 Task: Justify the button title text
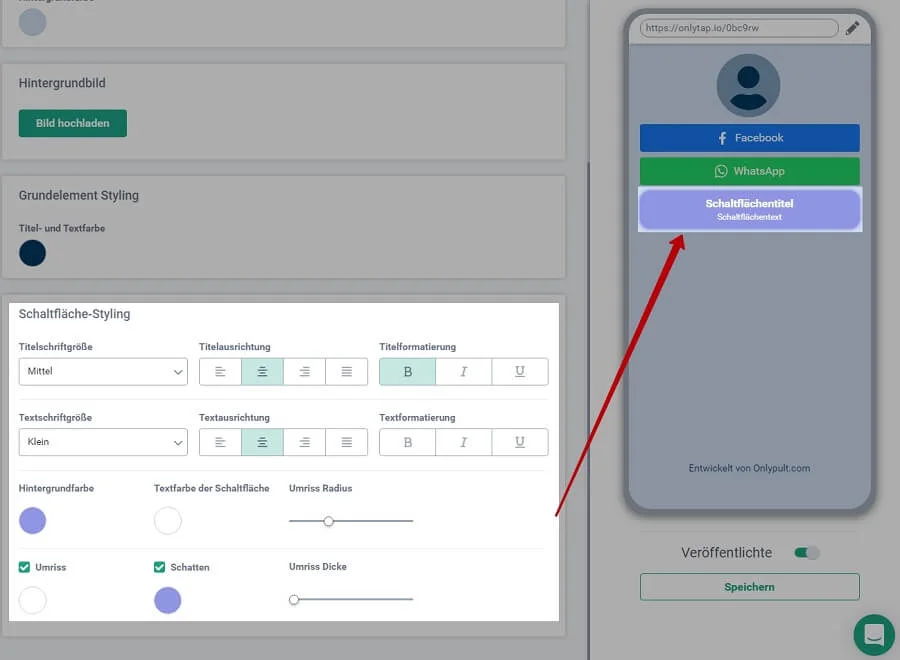(346, 372)
